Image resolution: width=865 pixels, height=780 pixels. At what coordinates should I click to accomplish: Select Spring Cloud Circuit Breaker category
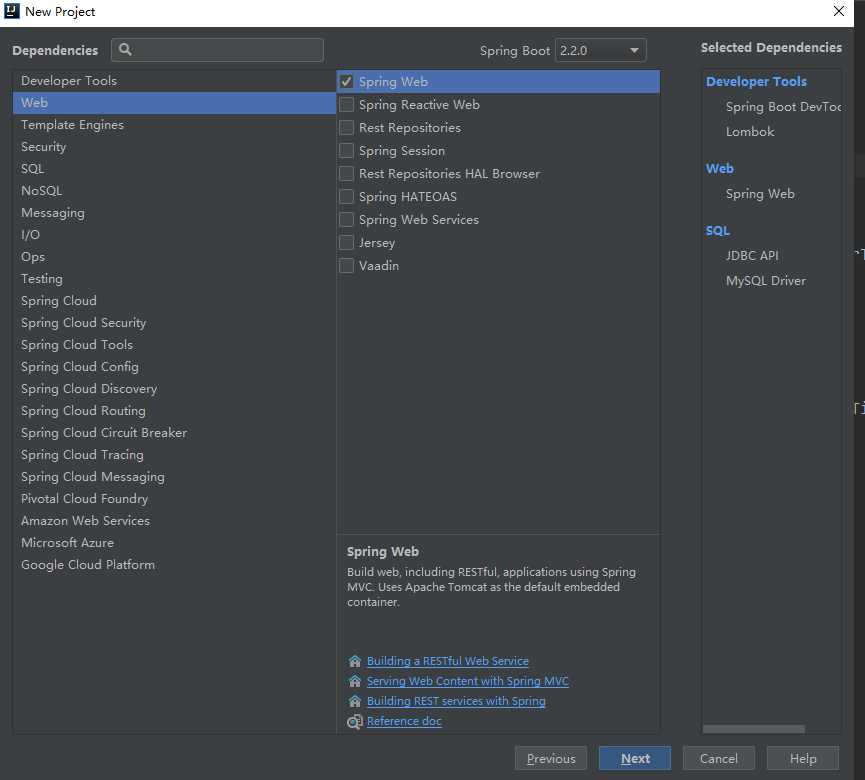click(174, 433)
